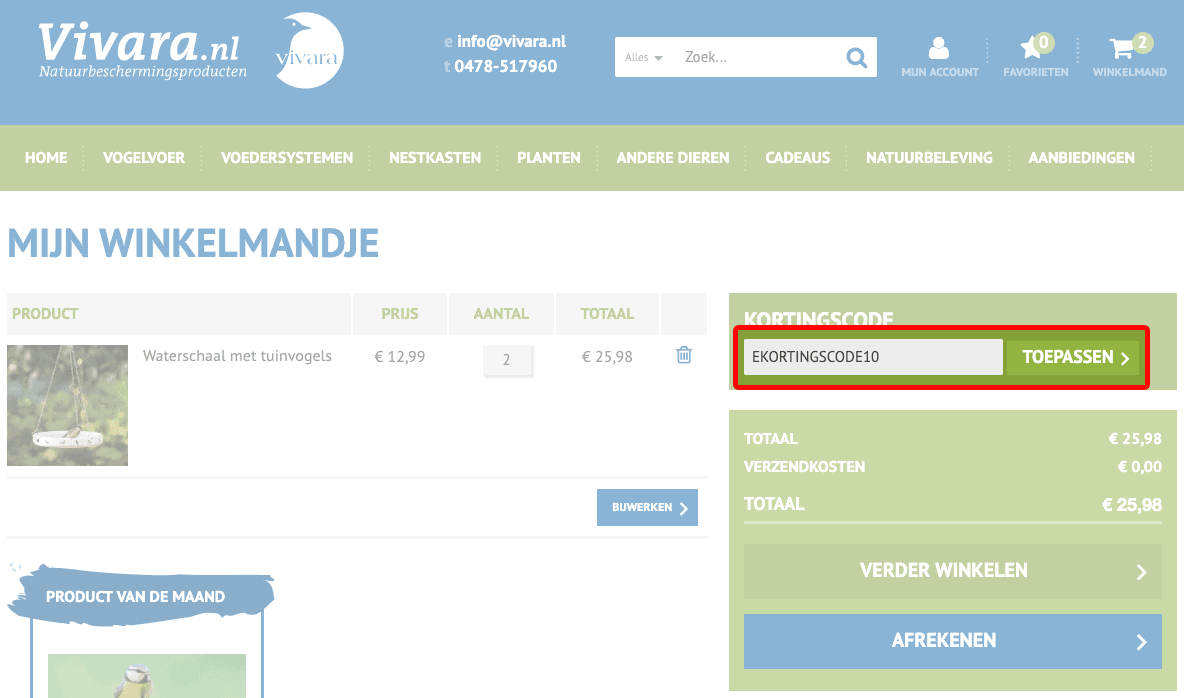Click the Product van de Maand banner
The image size is (1184, 698).
140,596
